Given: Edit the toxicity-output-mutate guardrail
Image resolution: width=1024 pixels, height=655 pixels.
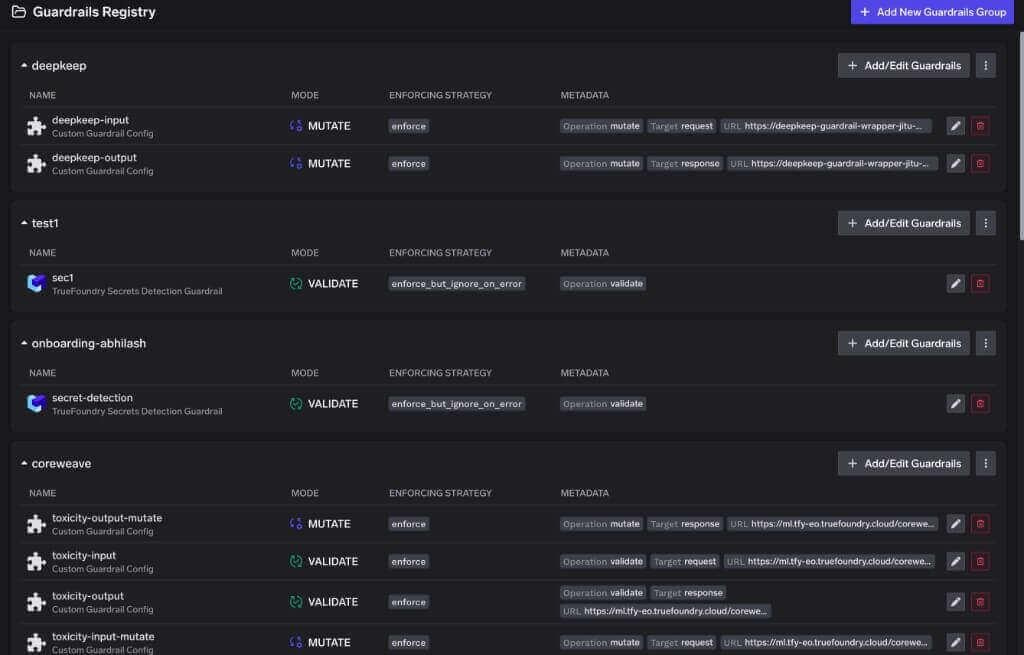Looking at the screenshot, I should [x=955, y=524].
